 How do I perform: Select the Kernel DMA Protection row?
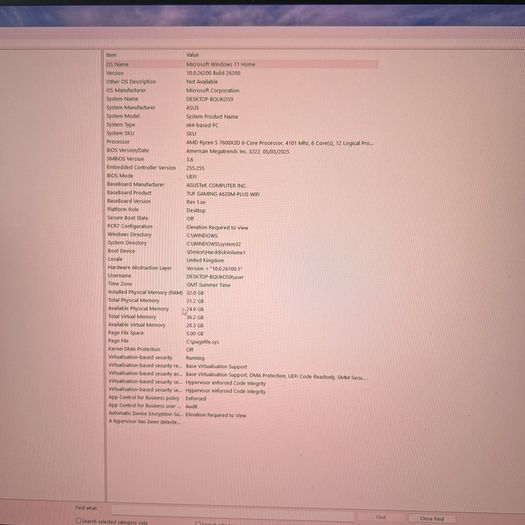tap(240, 349)
